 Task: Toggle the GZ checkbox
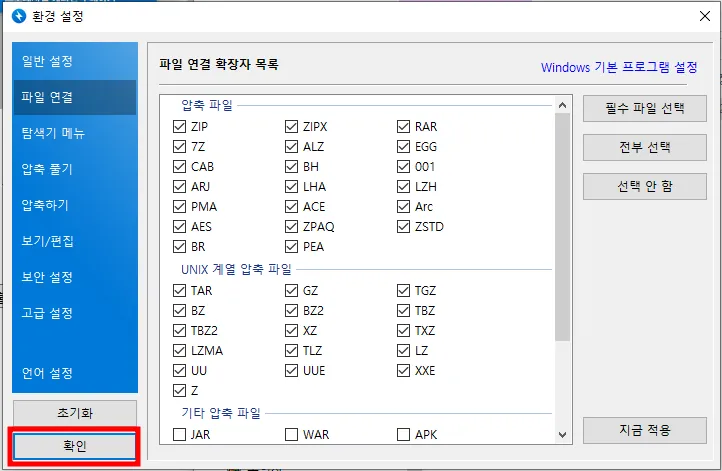(291, 291)
